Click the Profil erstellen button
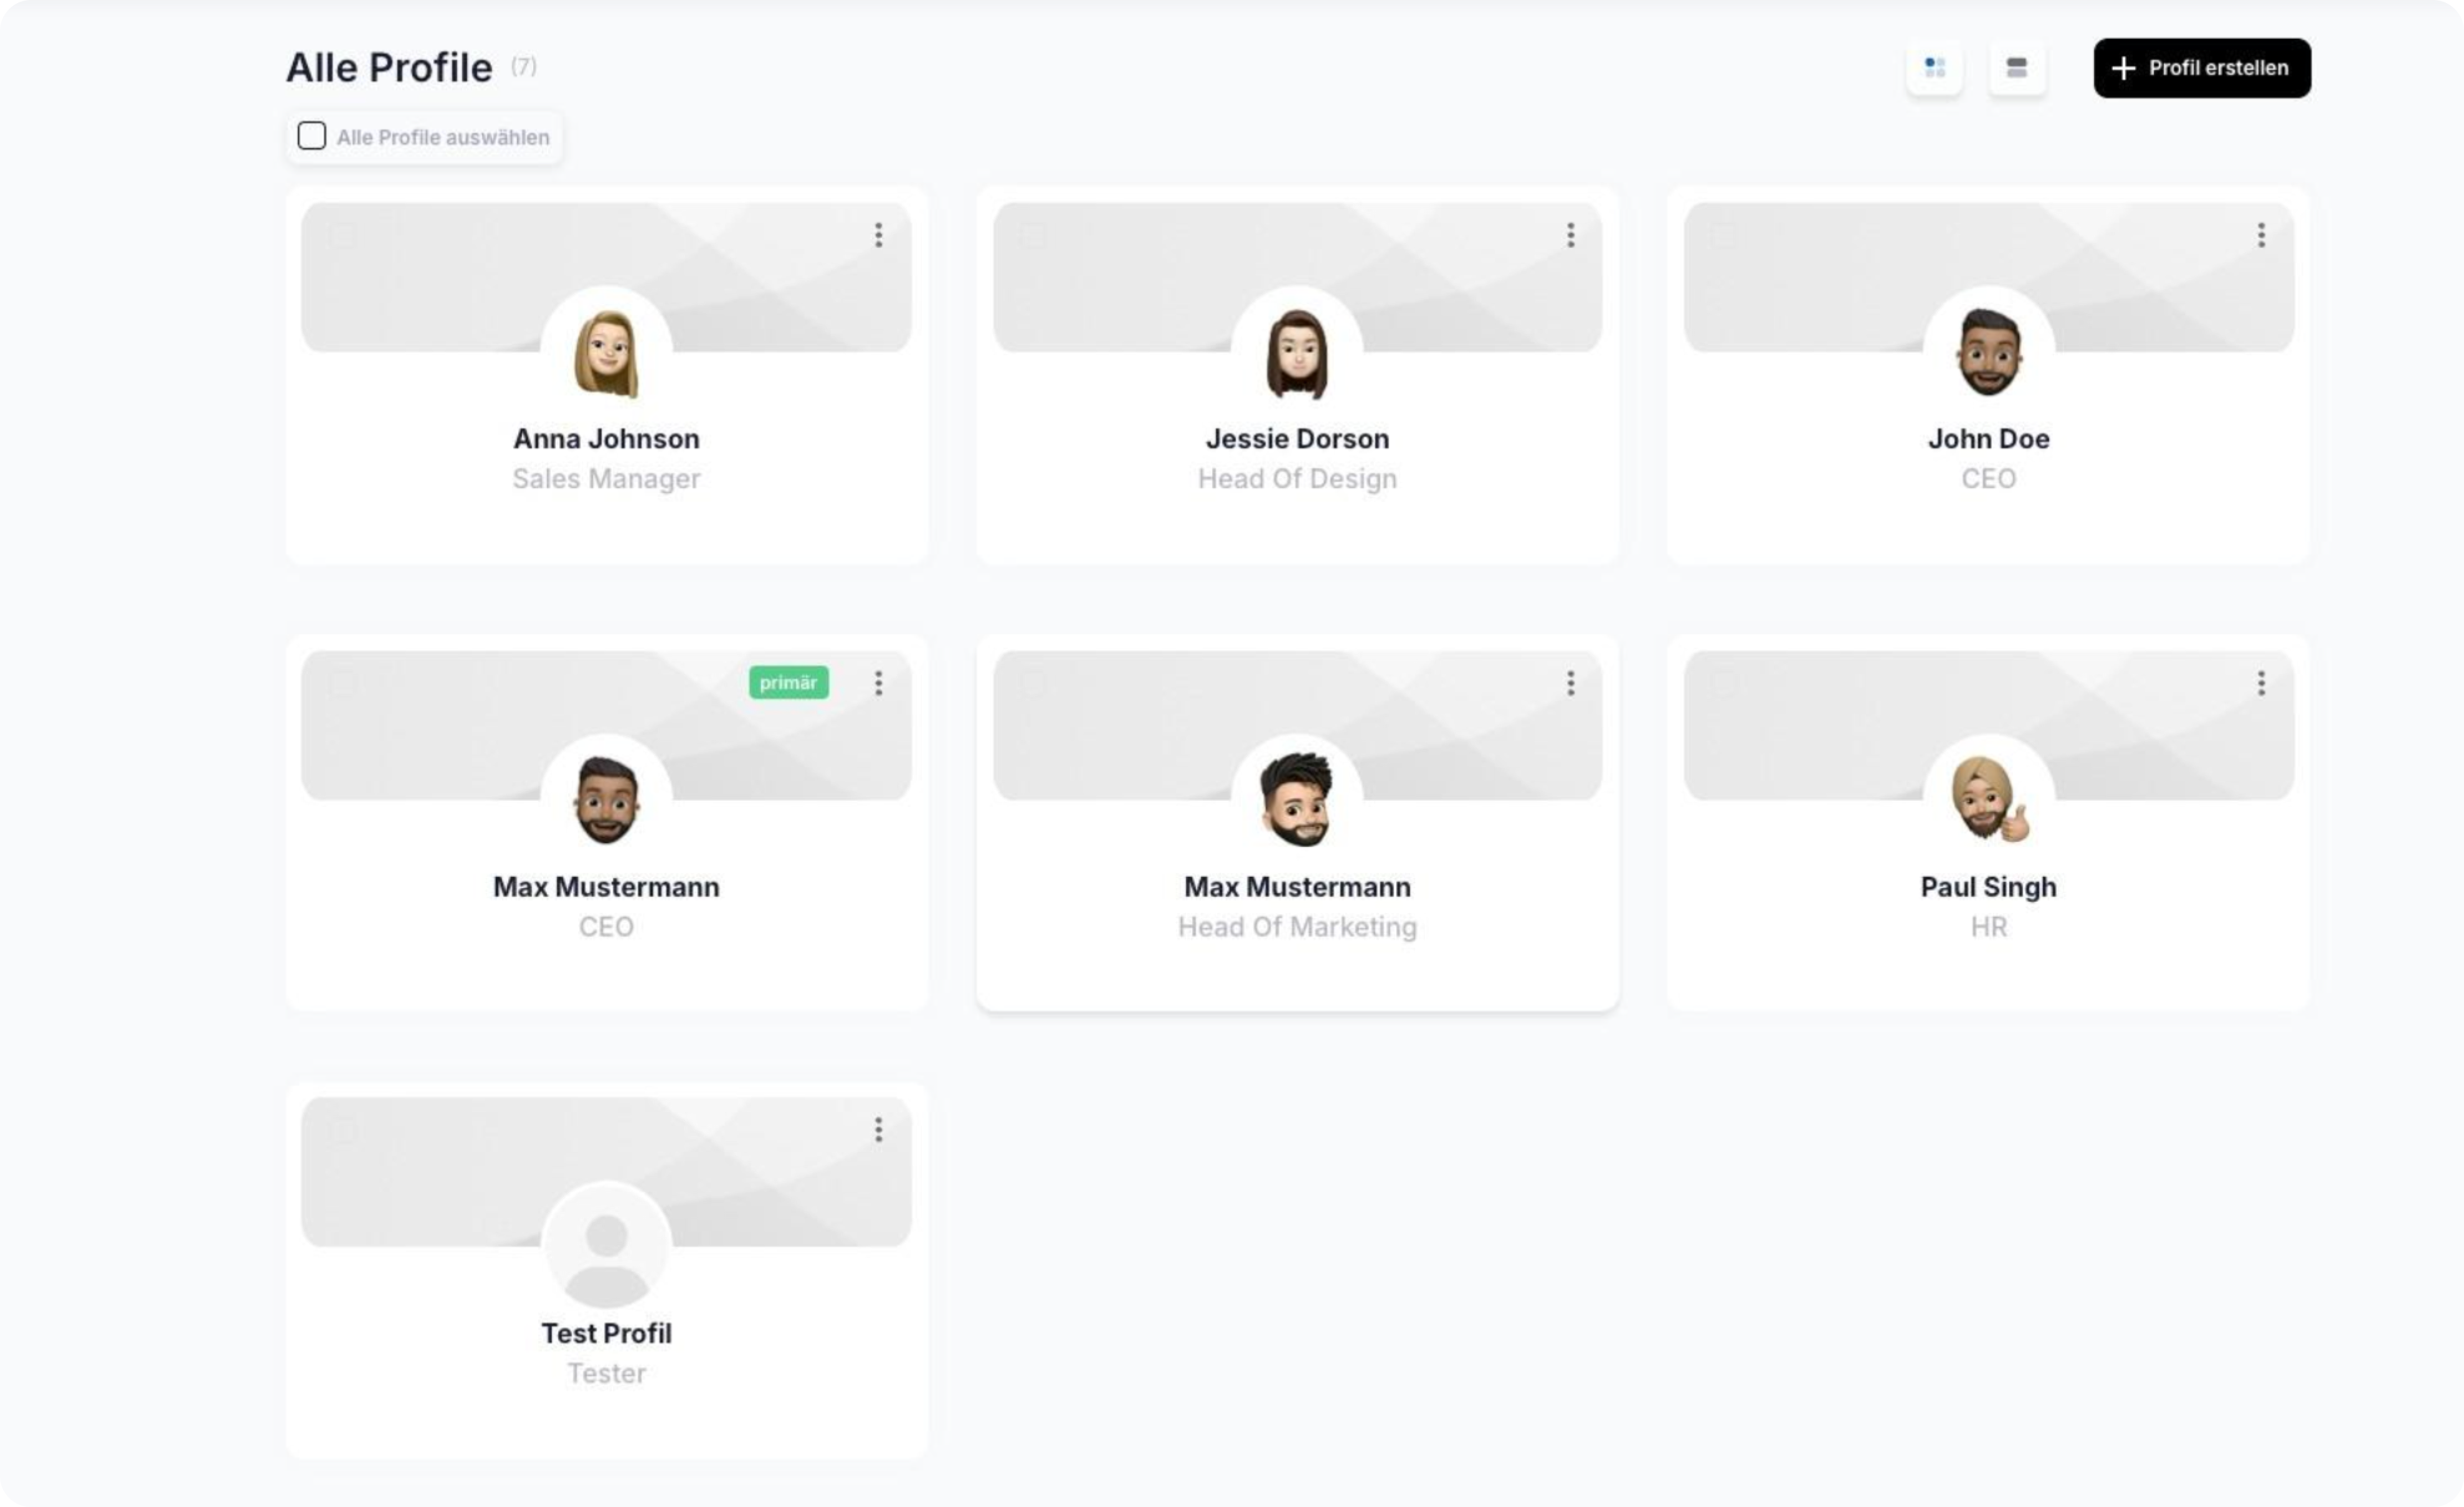 2201,68
